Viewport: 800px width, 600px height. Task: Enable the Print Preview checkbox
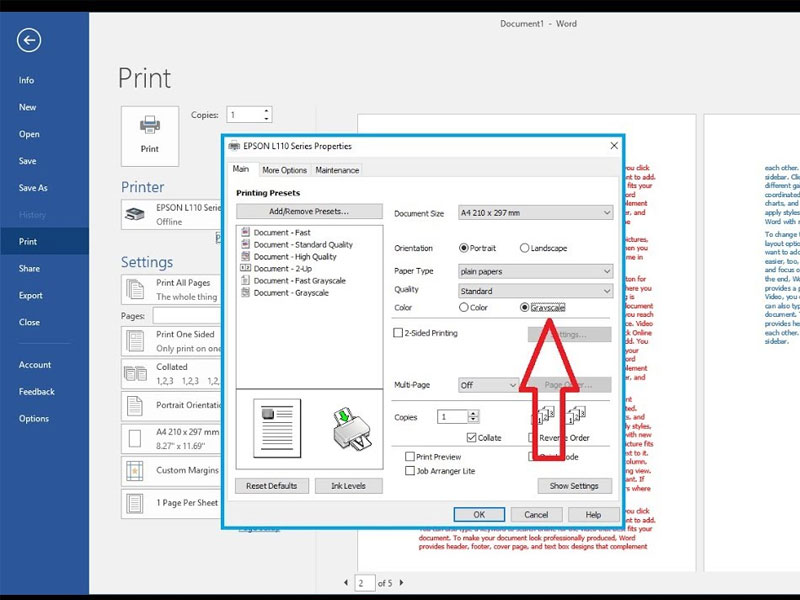[410, 456]
